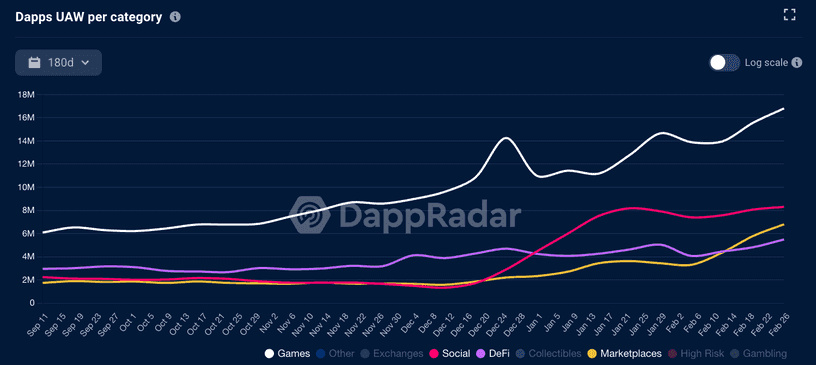
Task: Hide the Marketplaces legend series
Action: 624,354
